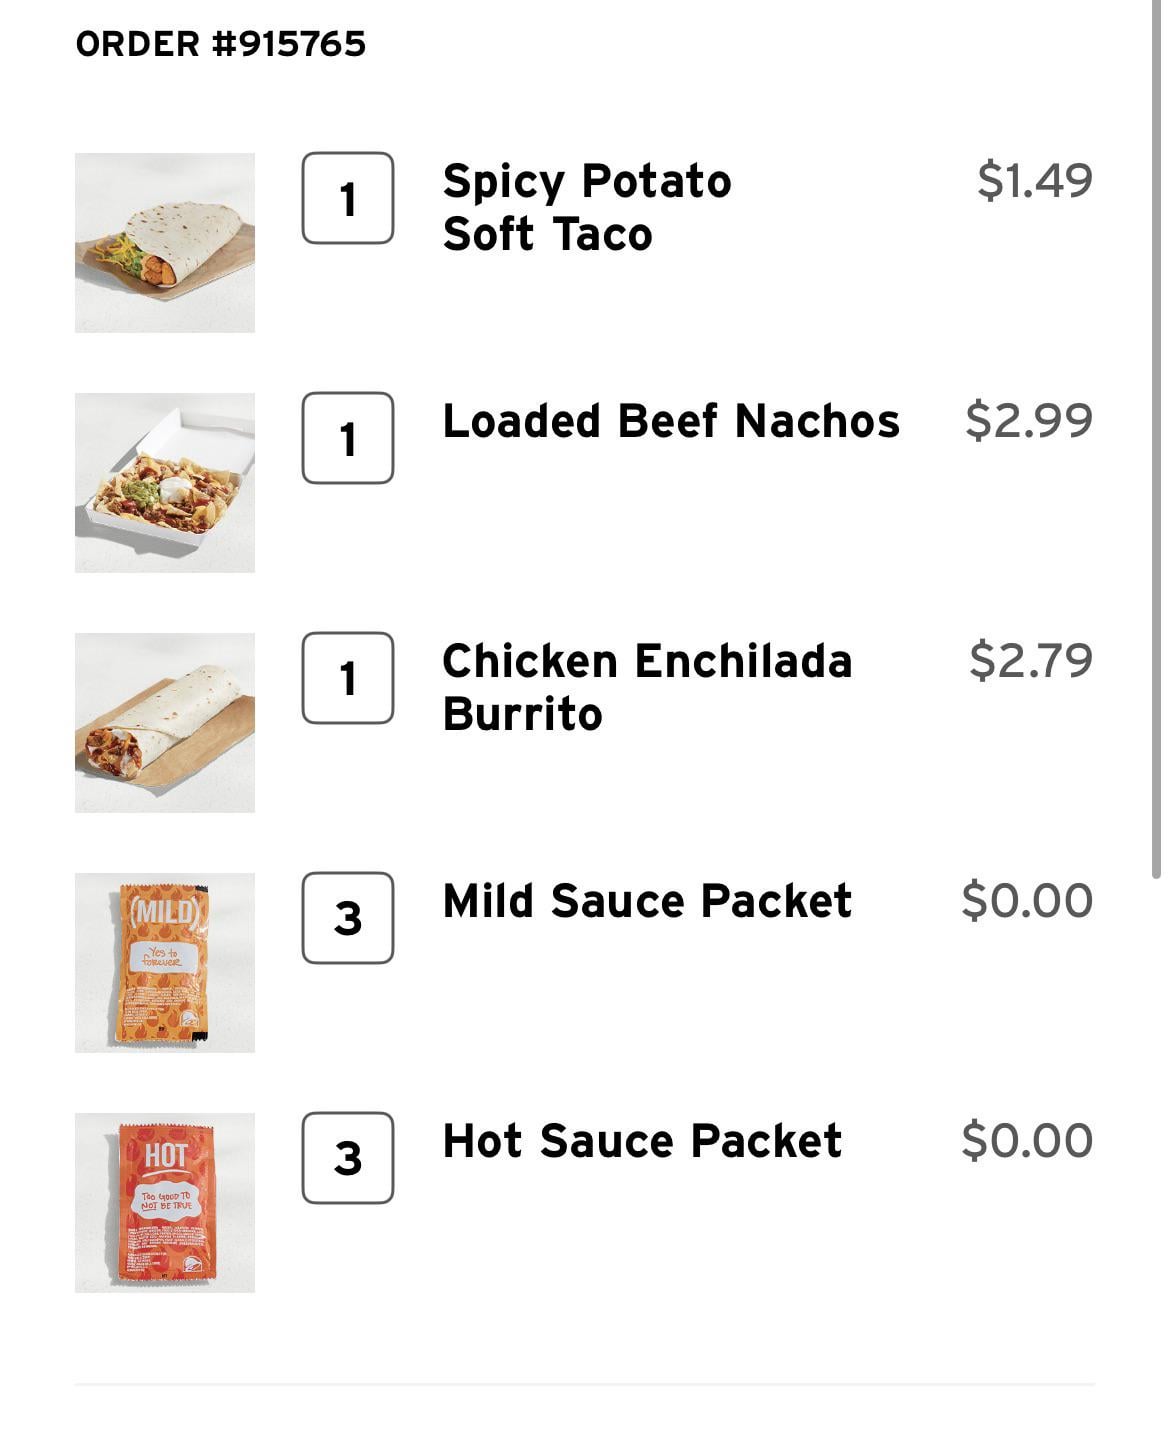Click the Hot Sauce Packet image
This screenshot has height=1447, width=1170.
click(165, 1203)
